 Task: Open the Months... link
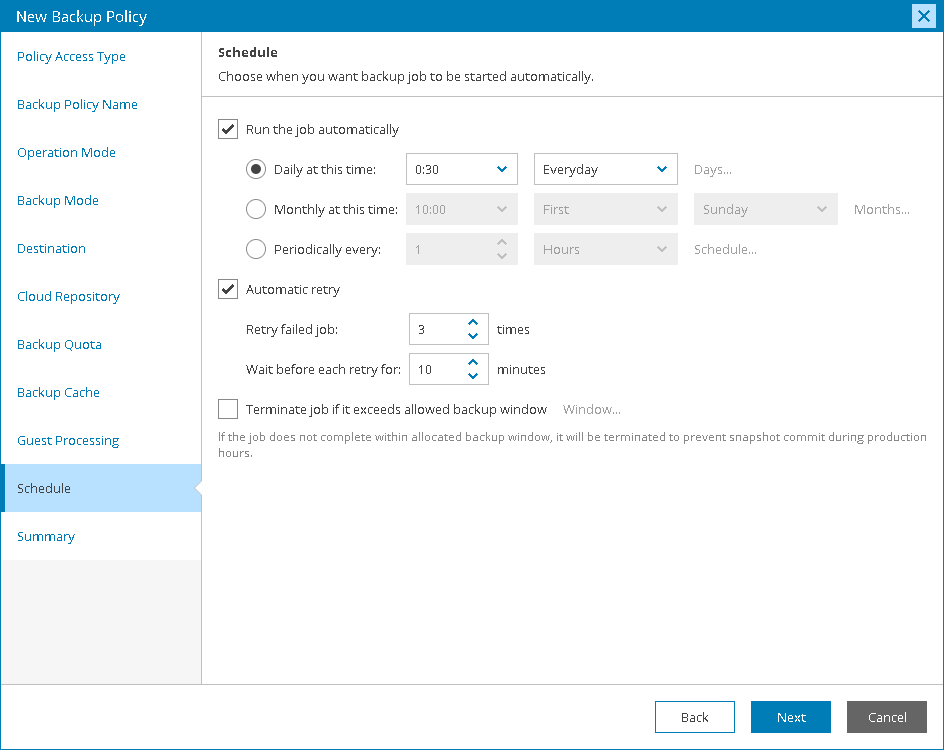[x=881, y=209]
